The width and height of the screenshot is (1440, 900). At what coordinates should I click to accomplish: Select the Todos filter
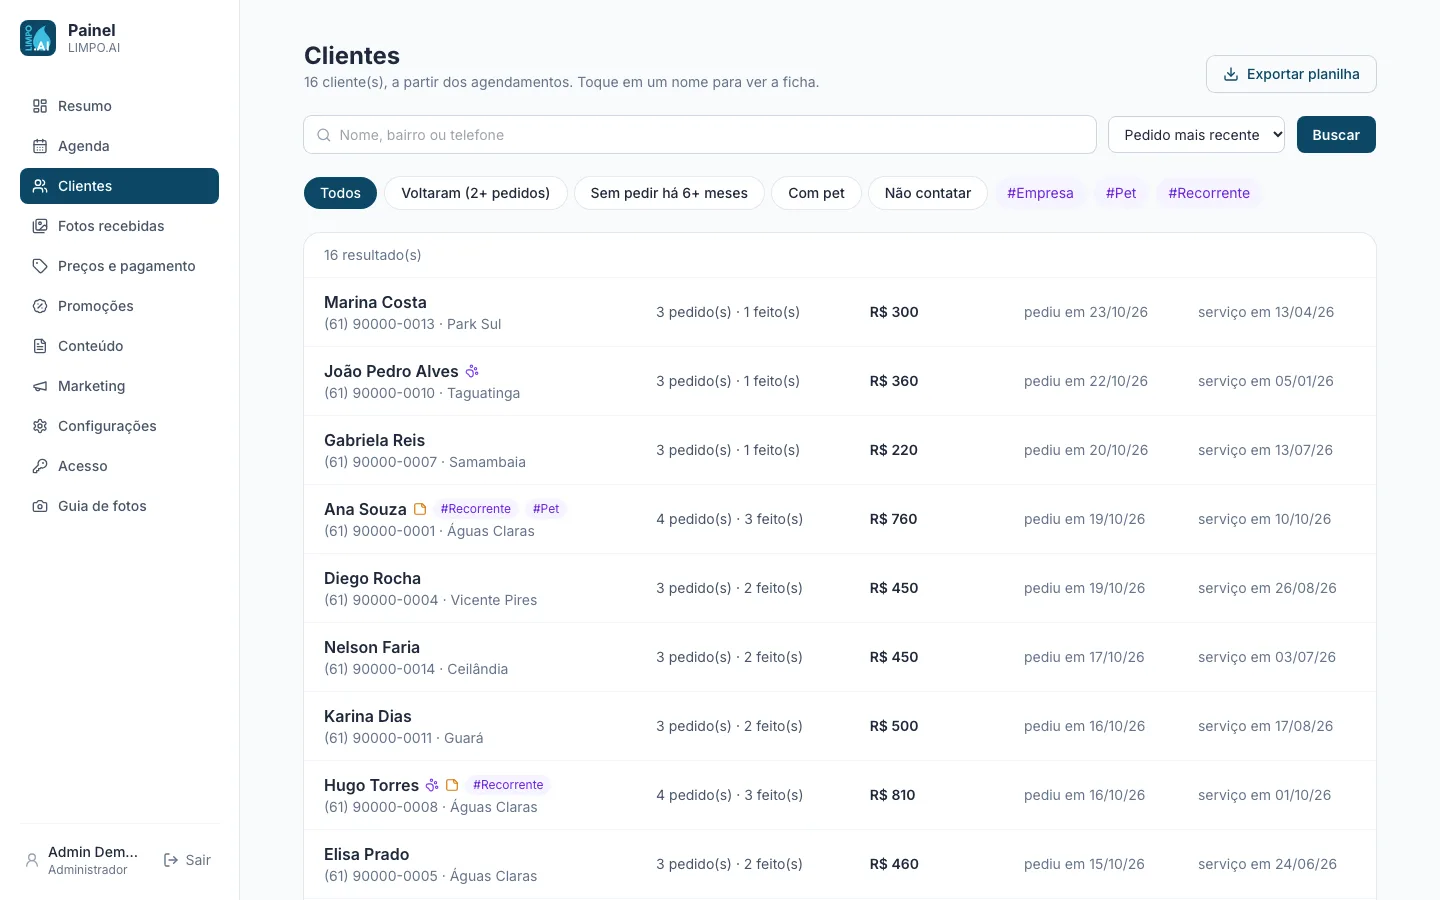340,193
